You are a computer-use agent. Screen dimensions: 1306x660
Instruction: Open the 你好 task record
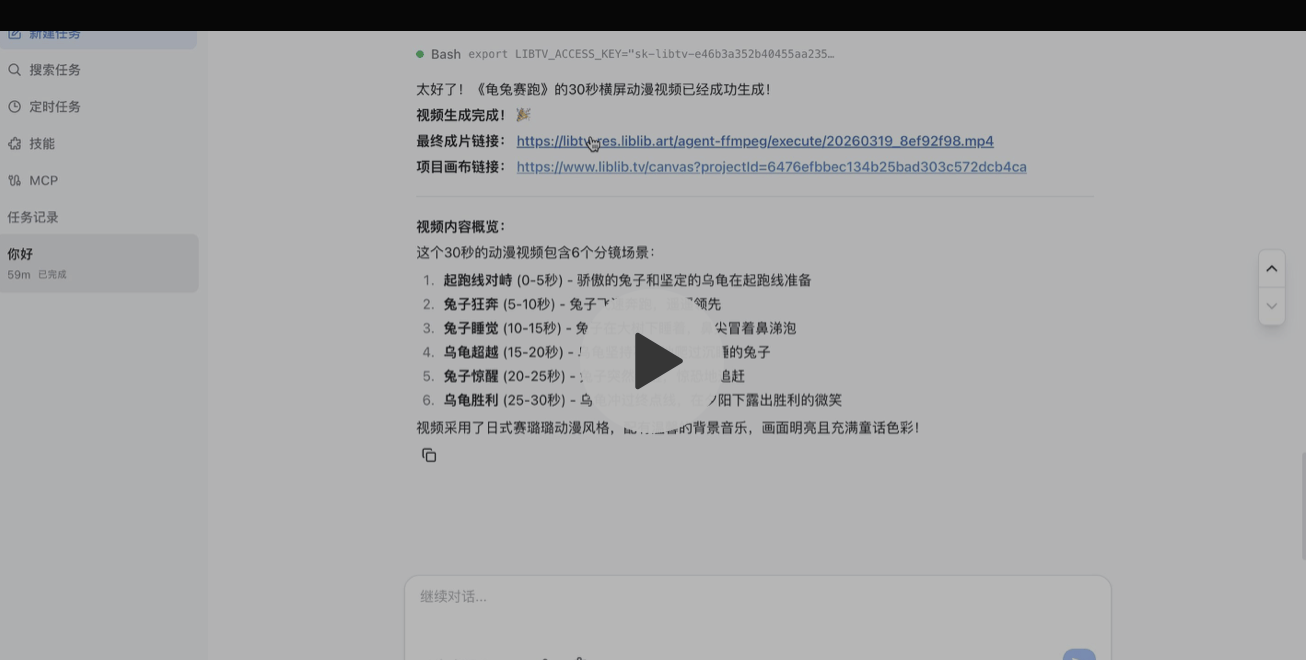pyautogui.click(x=99, y=263)
